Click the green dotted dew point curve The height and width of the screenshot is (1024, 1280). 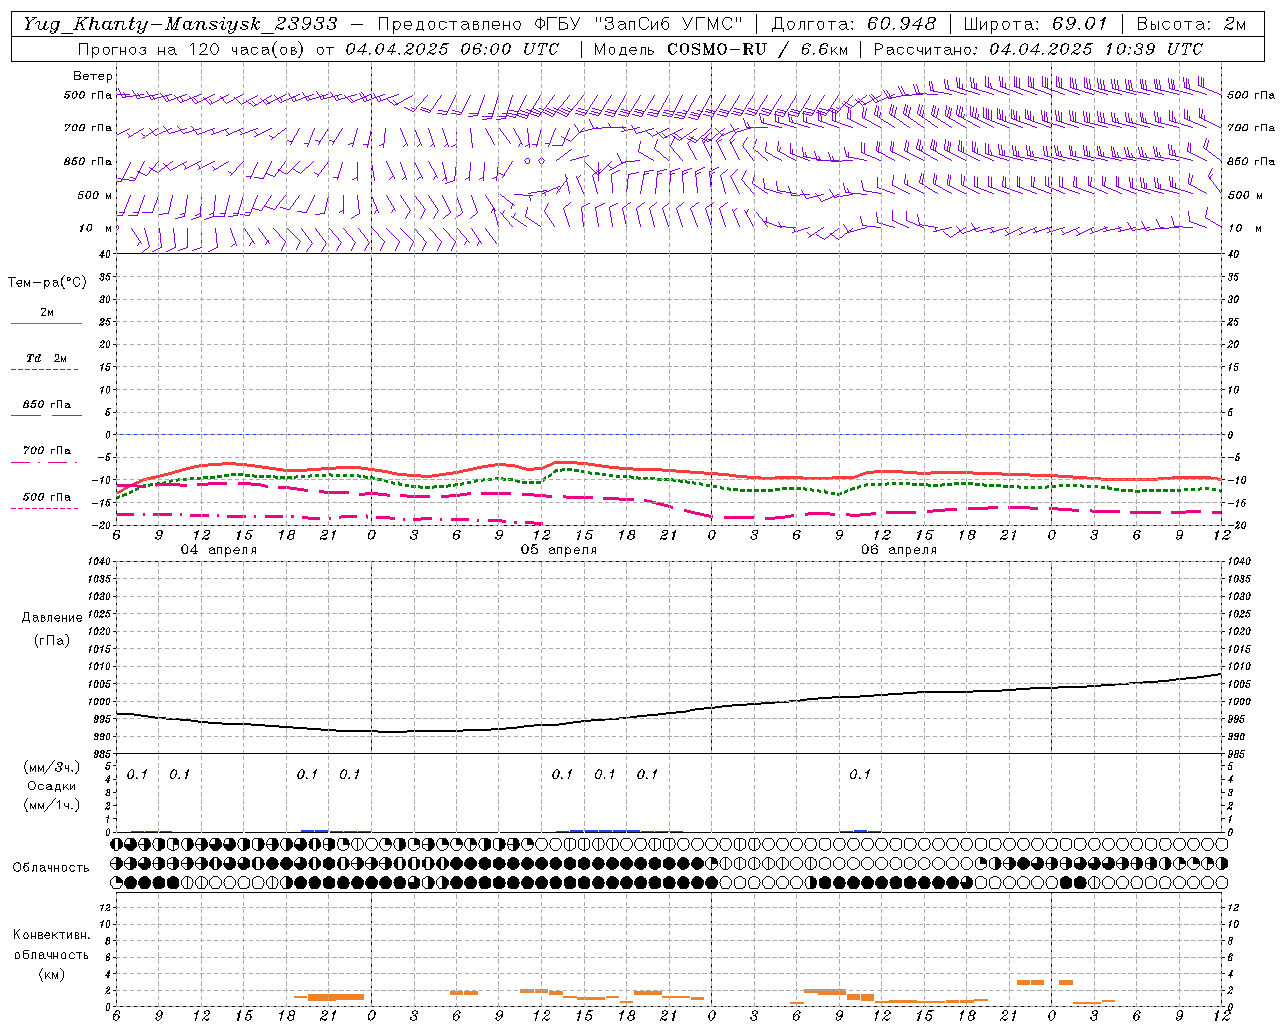(x=670, y=479)
